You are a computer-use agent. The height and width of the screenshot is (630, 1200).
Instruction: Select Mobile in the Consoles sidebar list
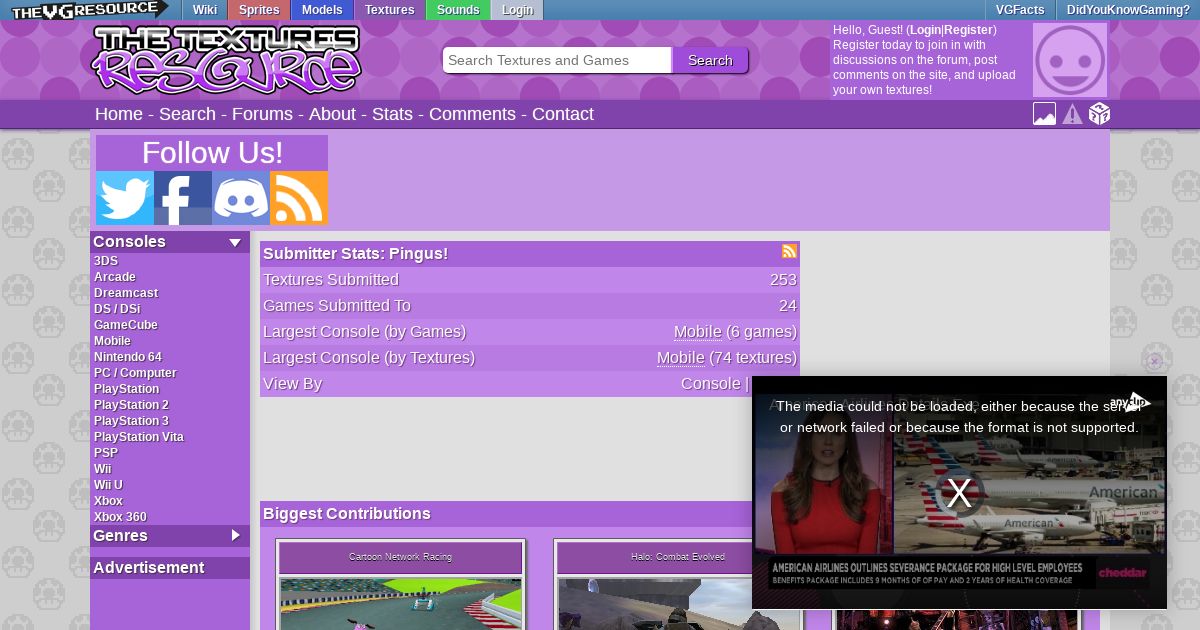pos(112,341)
